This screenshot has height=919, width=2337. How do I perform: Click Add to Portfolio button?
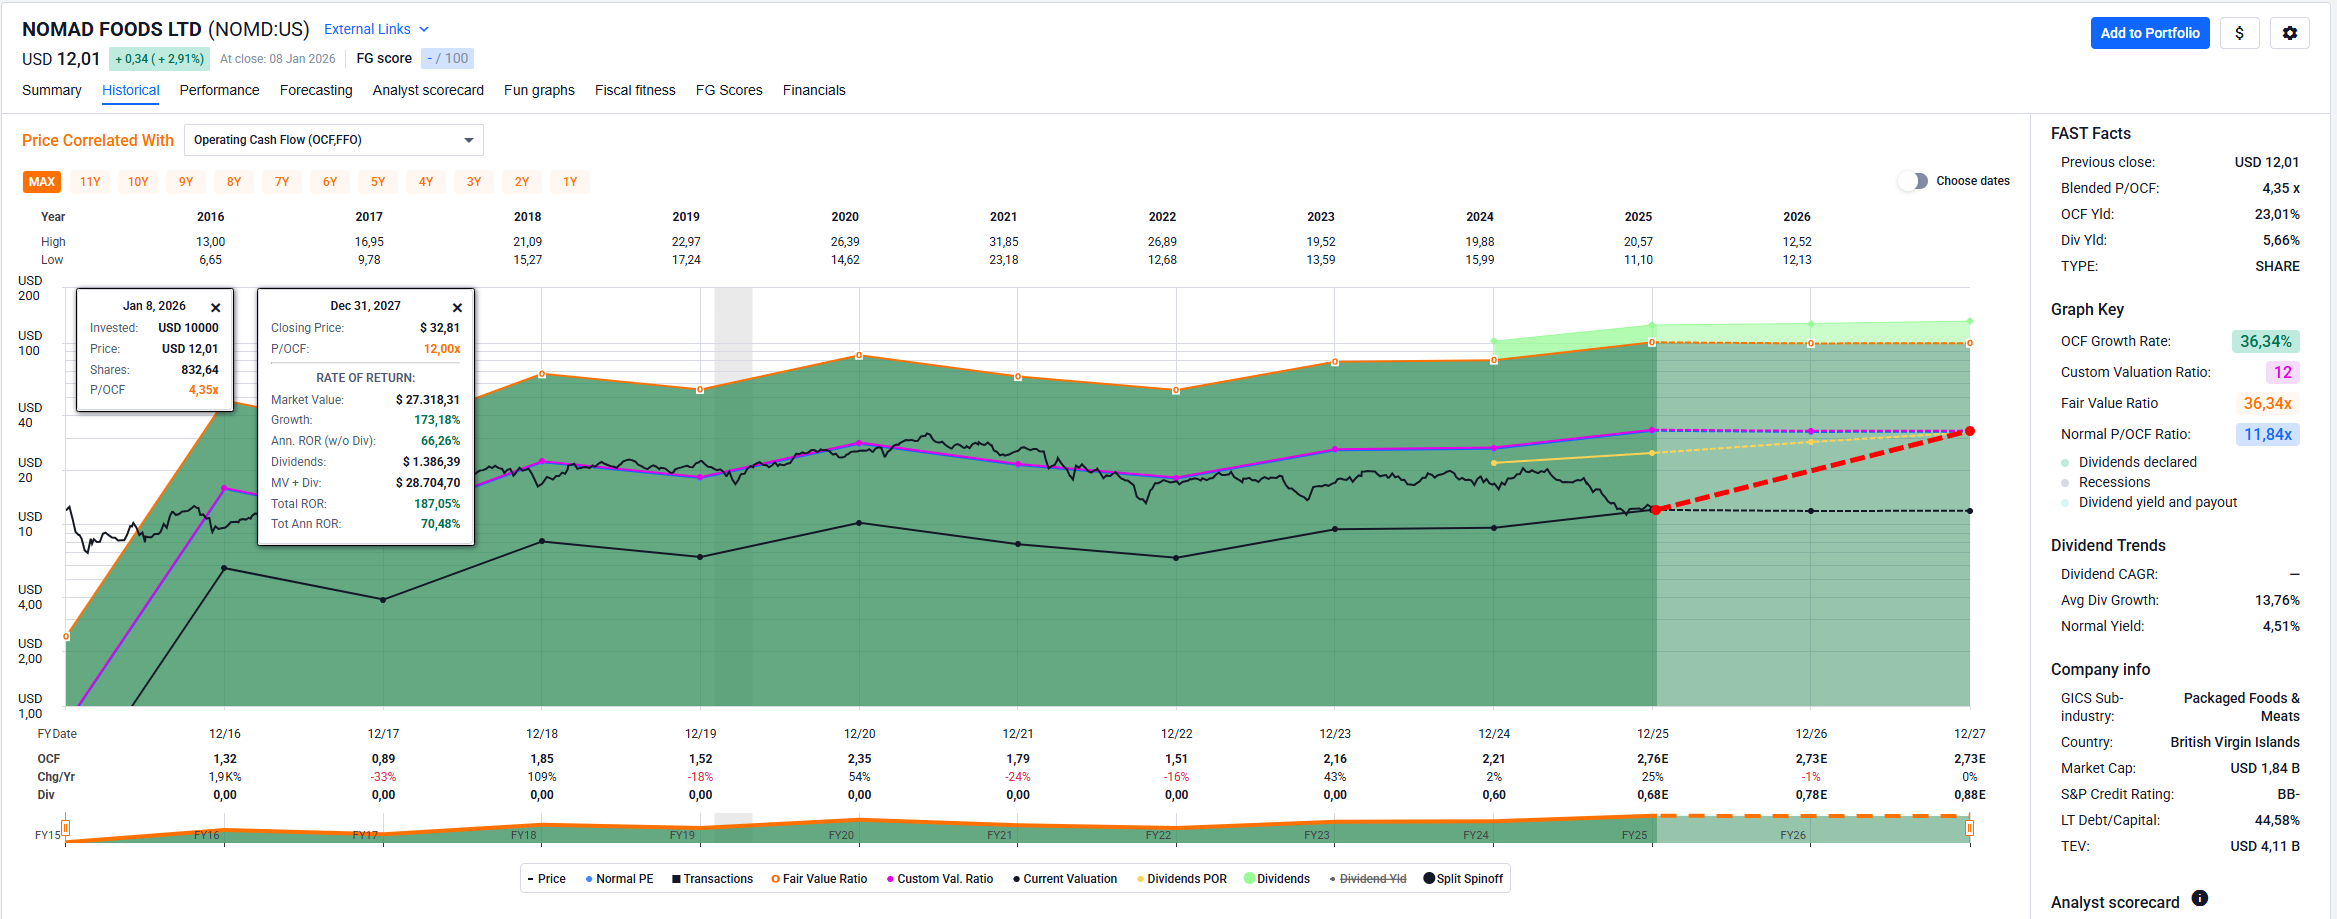point(2149,33)
